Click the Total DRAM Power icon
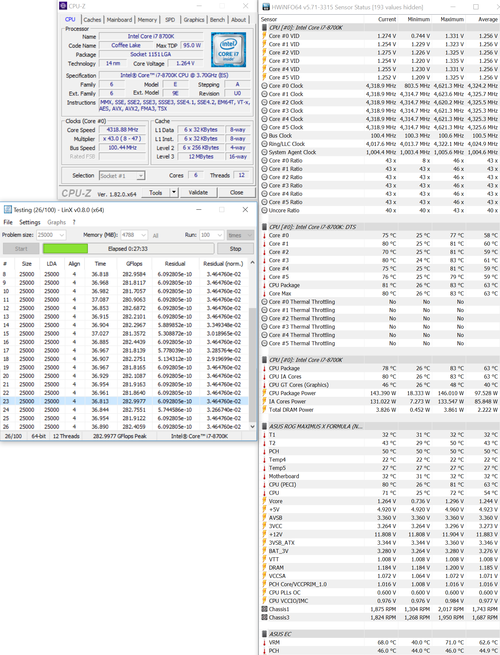This screenshot has height=655, width=500. click(264, 409)
